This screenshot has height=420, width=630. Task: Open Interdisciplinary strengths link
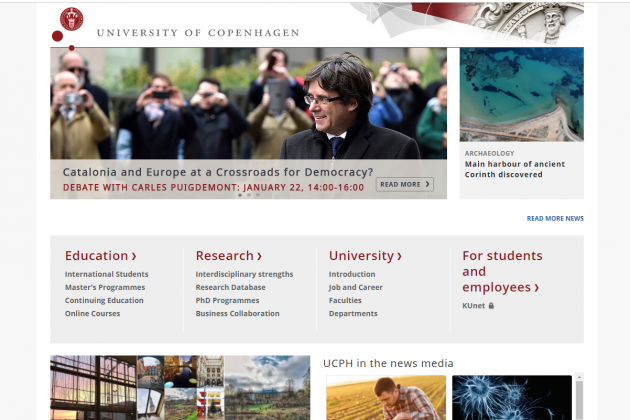pos(244,274)
